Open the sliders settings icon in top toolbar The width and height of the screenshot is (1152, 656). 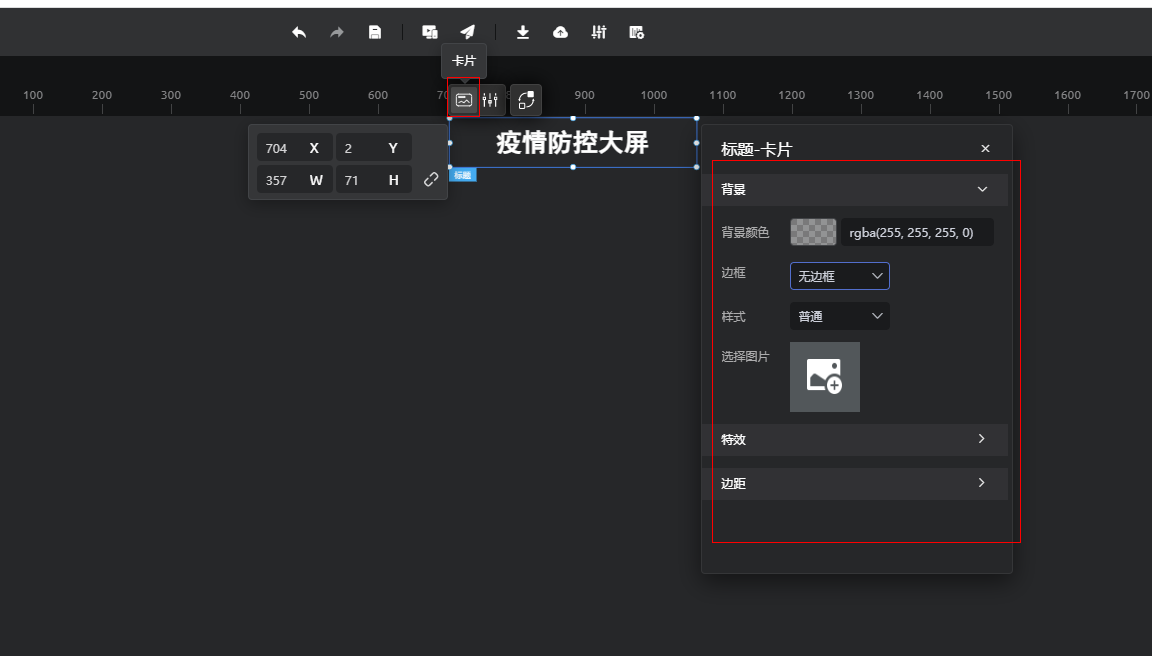[x=599, y=32]
